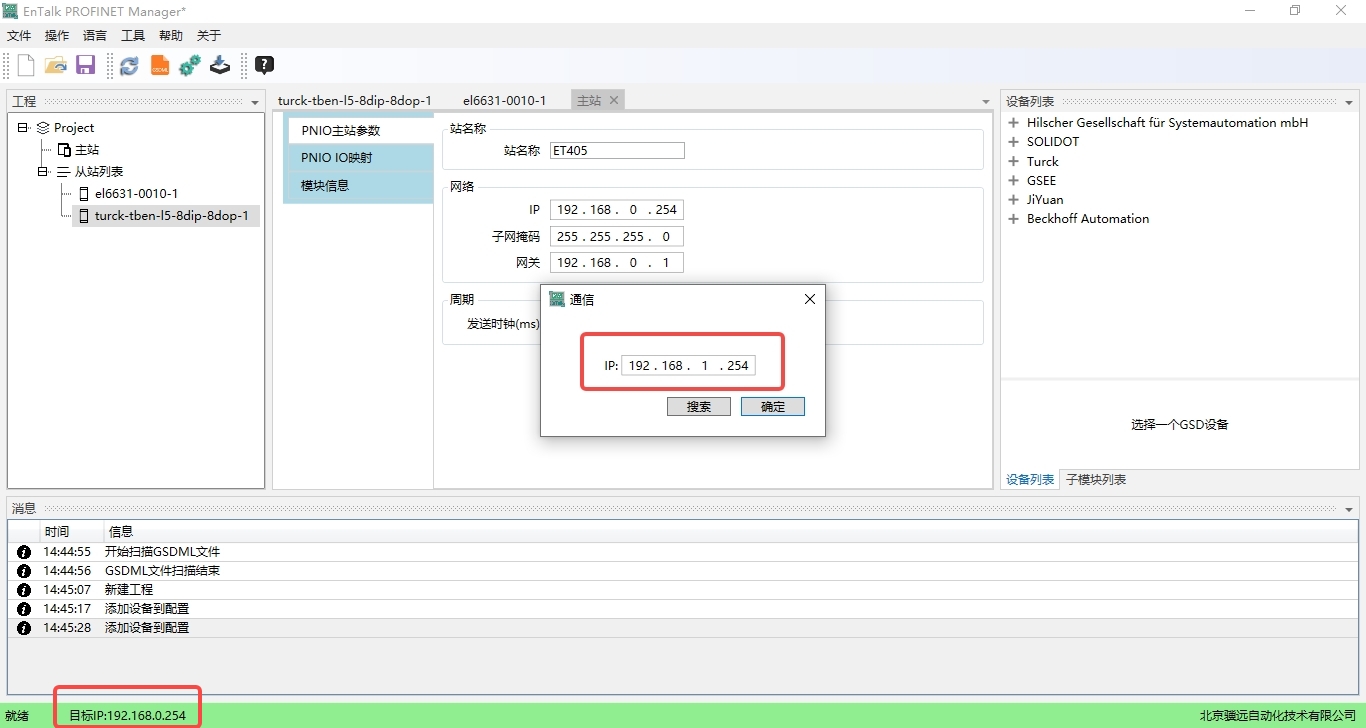Open the 工具 menu
The height and width of the screenshot is (728, 1366).
click(x=133, y=36)
